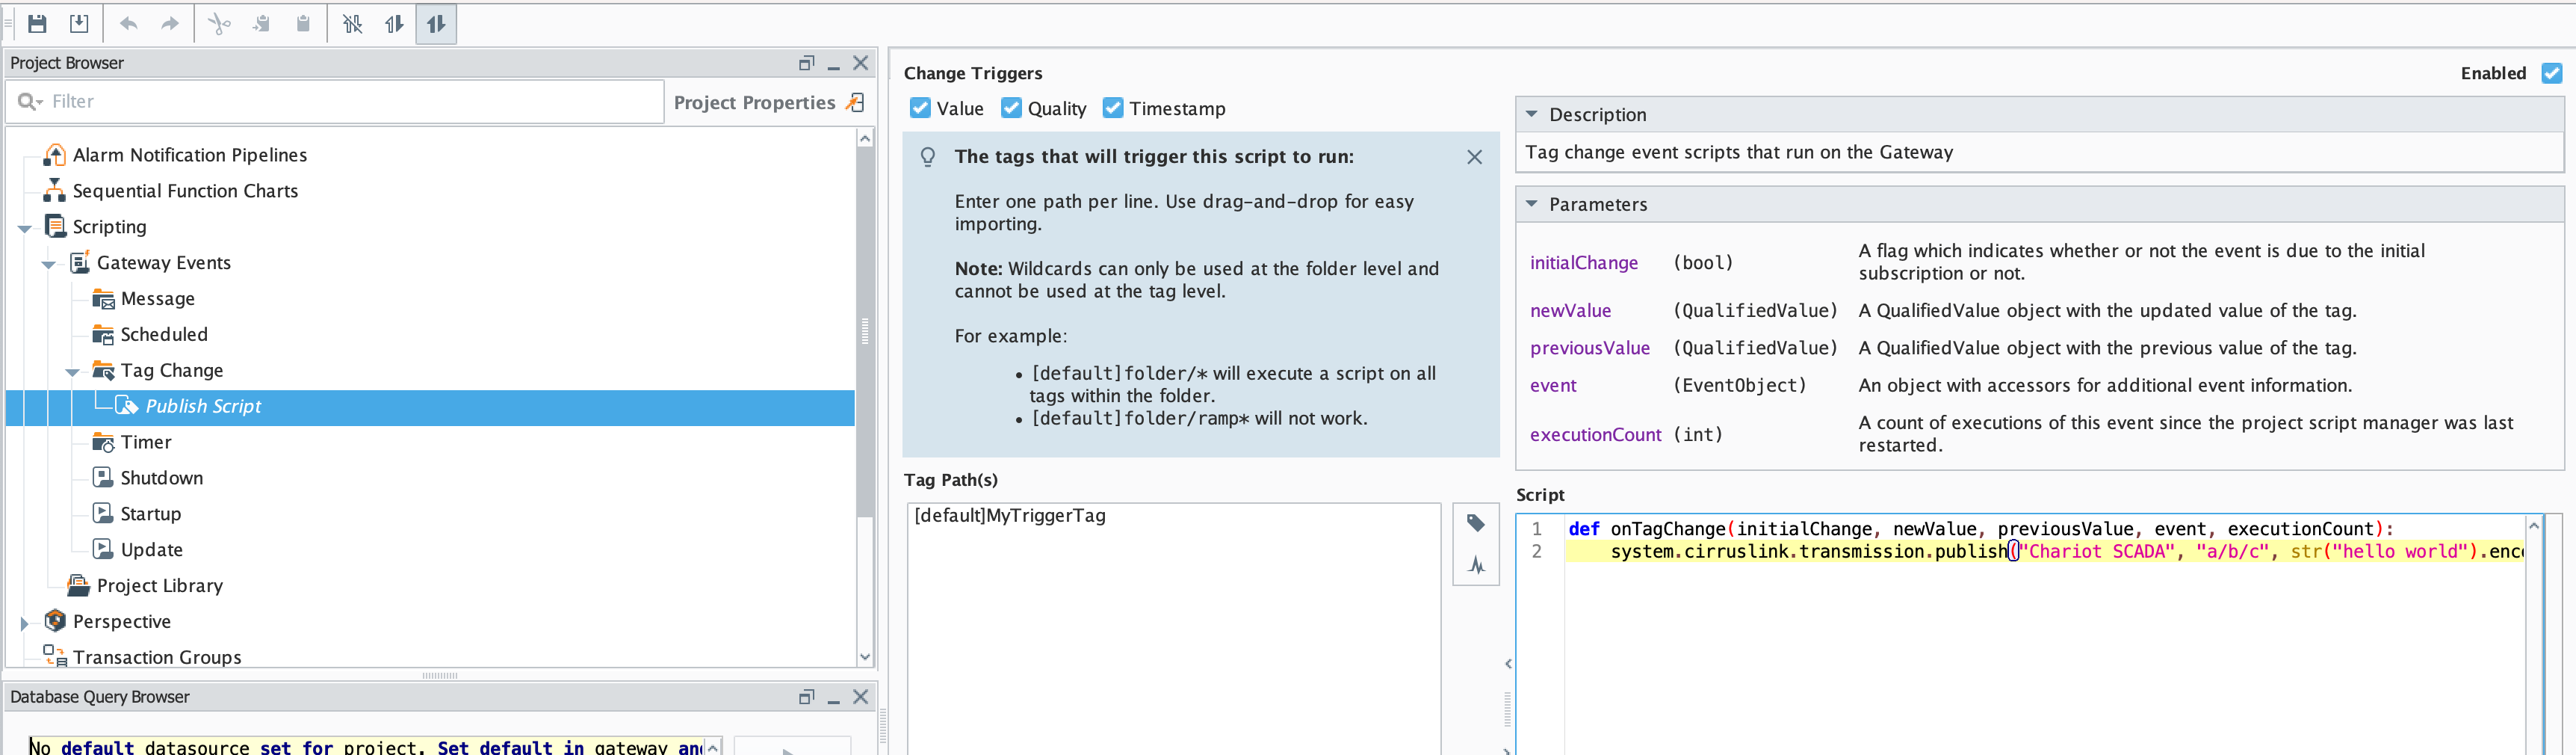
Task: Toggle the Quality change trigger checkbox
Action: 1011,108
